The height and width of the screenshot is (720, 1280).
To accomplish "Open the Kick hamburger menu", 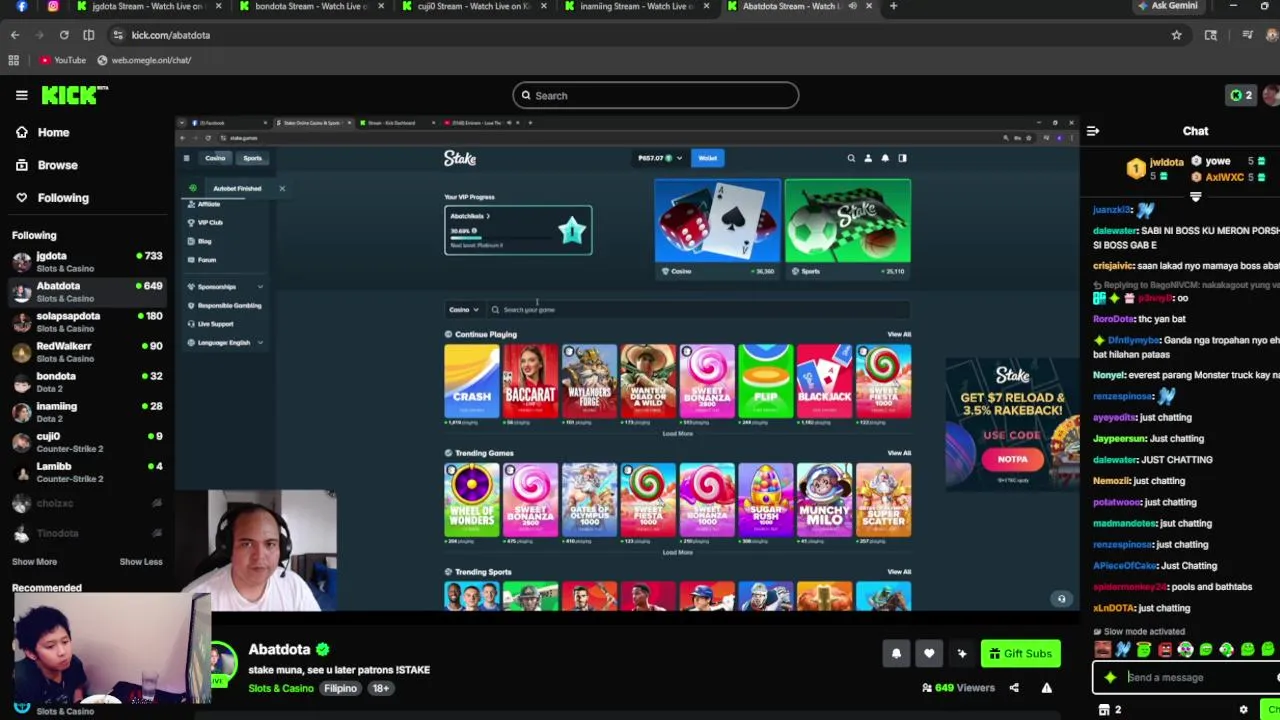I will click(x=21, y=95).
